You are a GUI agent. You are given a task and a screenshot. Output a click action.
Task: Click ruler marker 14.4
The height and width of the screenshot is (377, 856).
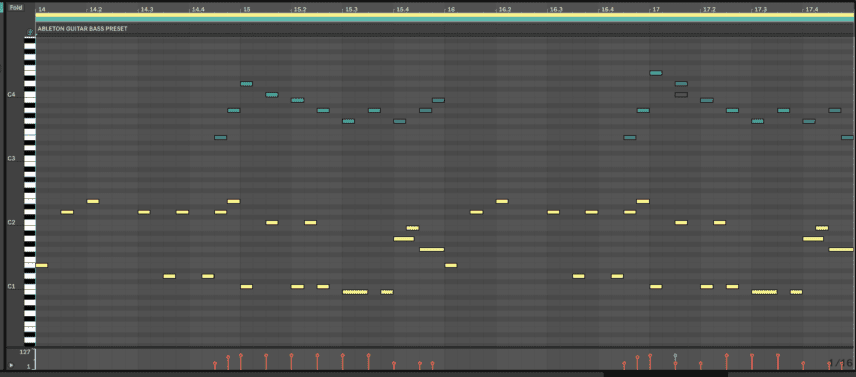click(198, 9)
